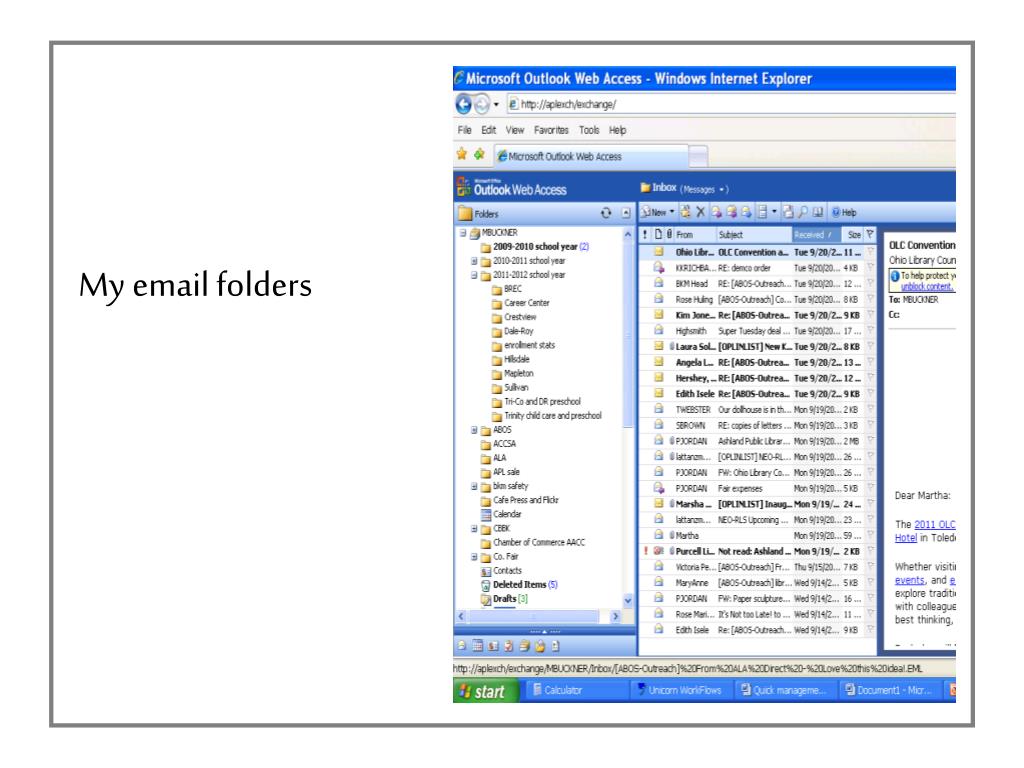Open Inbox shortcut icon in bottom navigation bar
The image size is (1024, 768).
(462, 646)
